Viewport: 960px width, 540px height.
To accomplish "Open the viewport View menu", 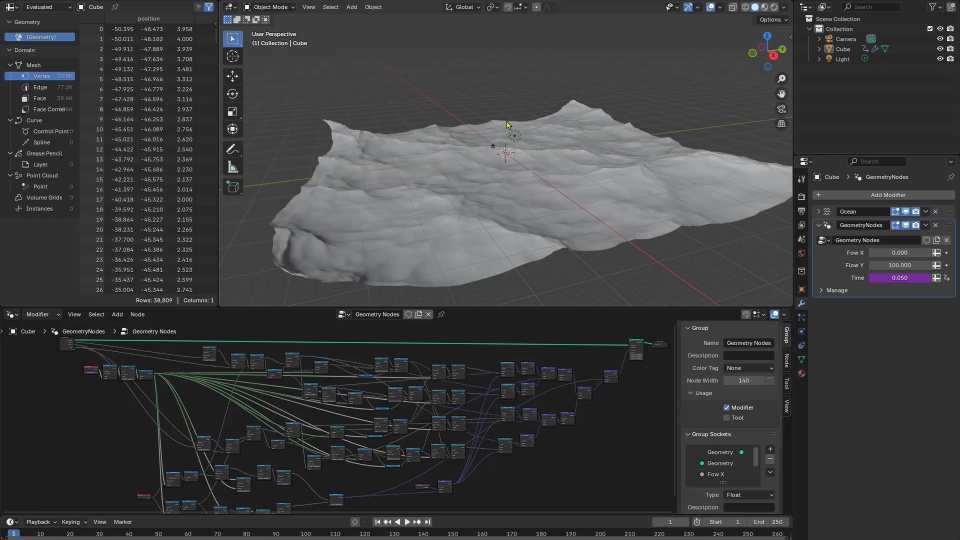I will click(x=309, y=7).
